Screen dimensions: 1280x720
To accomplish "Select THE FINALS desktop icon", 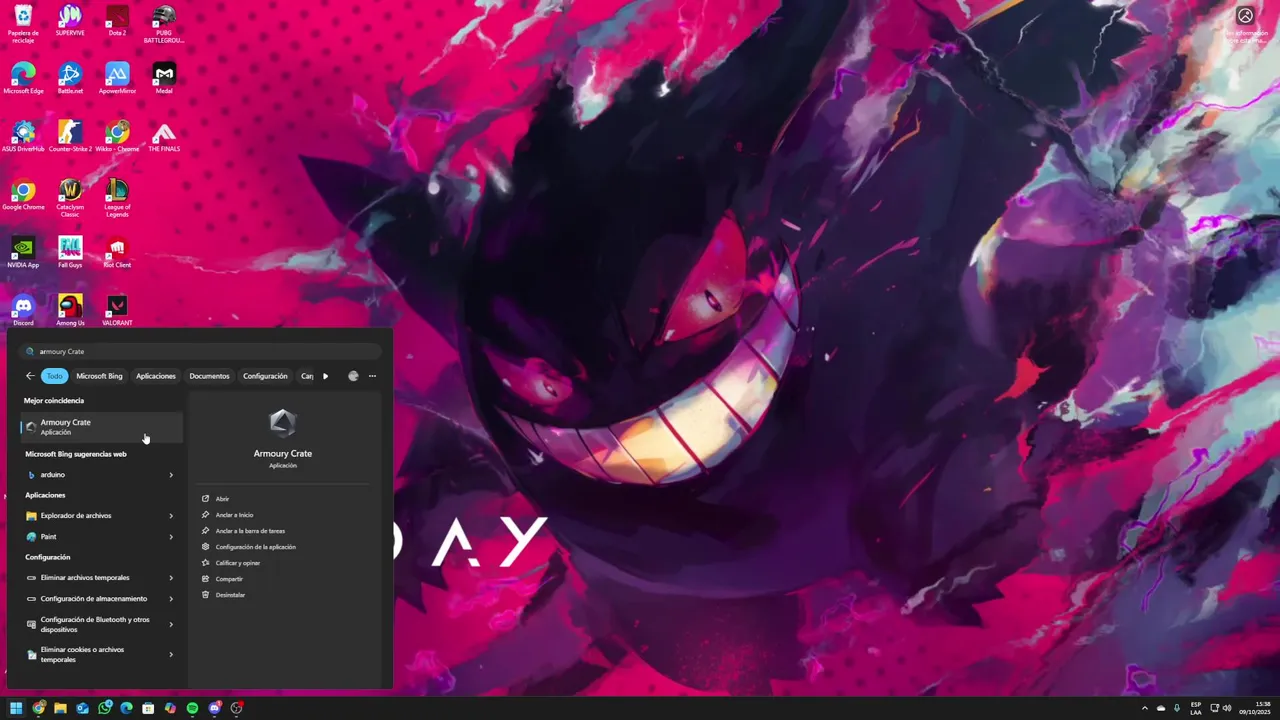I will click(164, 136).
